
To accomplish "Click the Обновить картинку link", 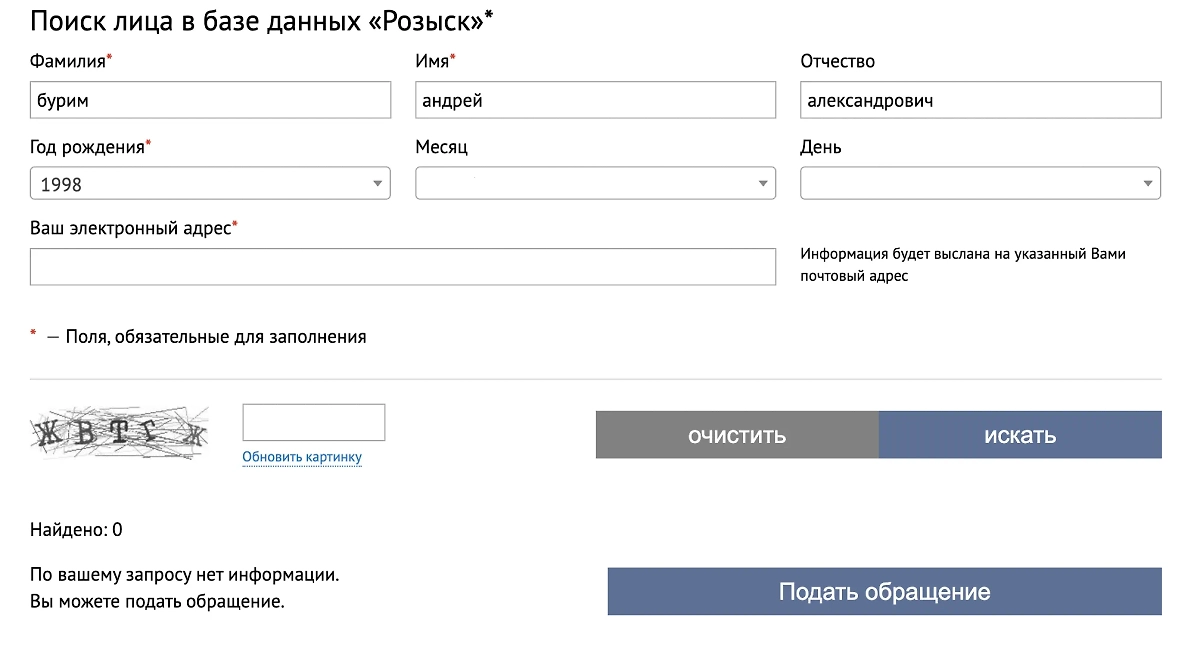I will click(x=302, y=458).
